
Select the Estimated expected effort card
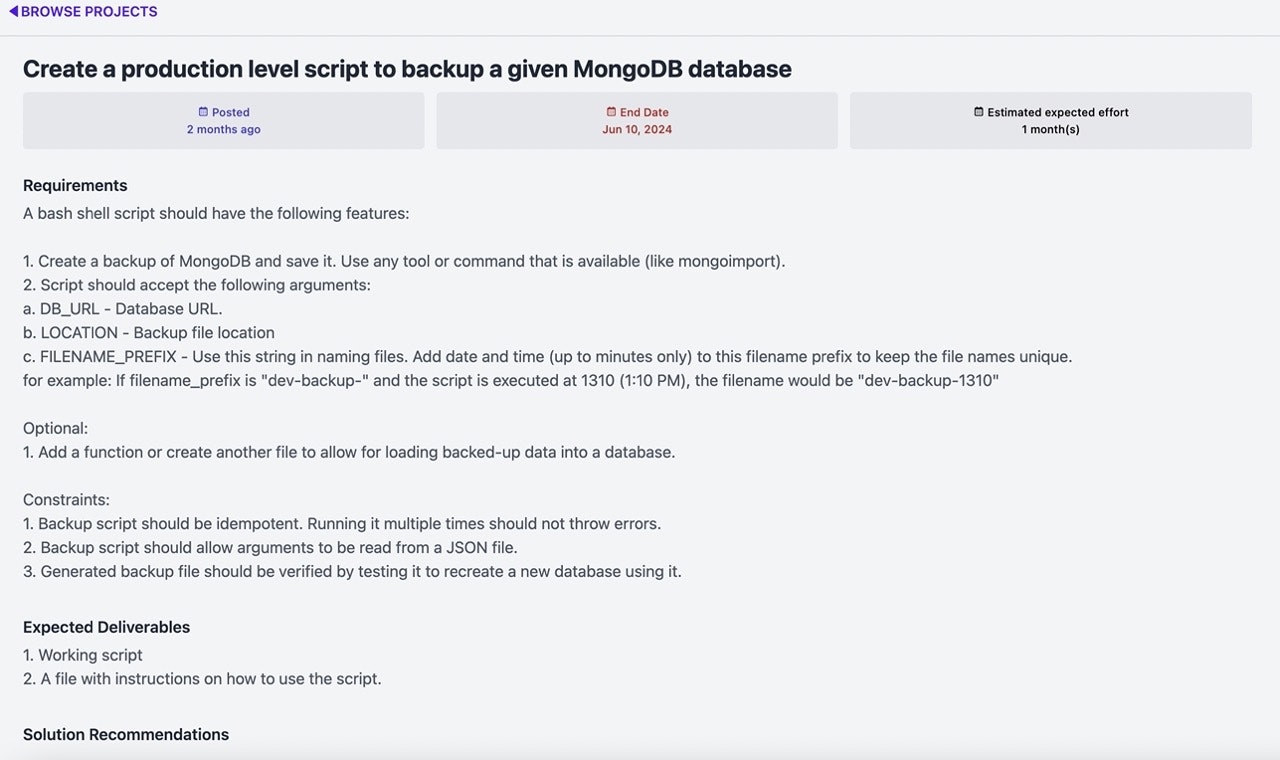pyautogui.click(x=1051, y=121)
